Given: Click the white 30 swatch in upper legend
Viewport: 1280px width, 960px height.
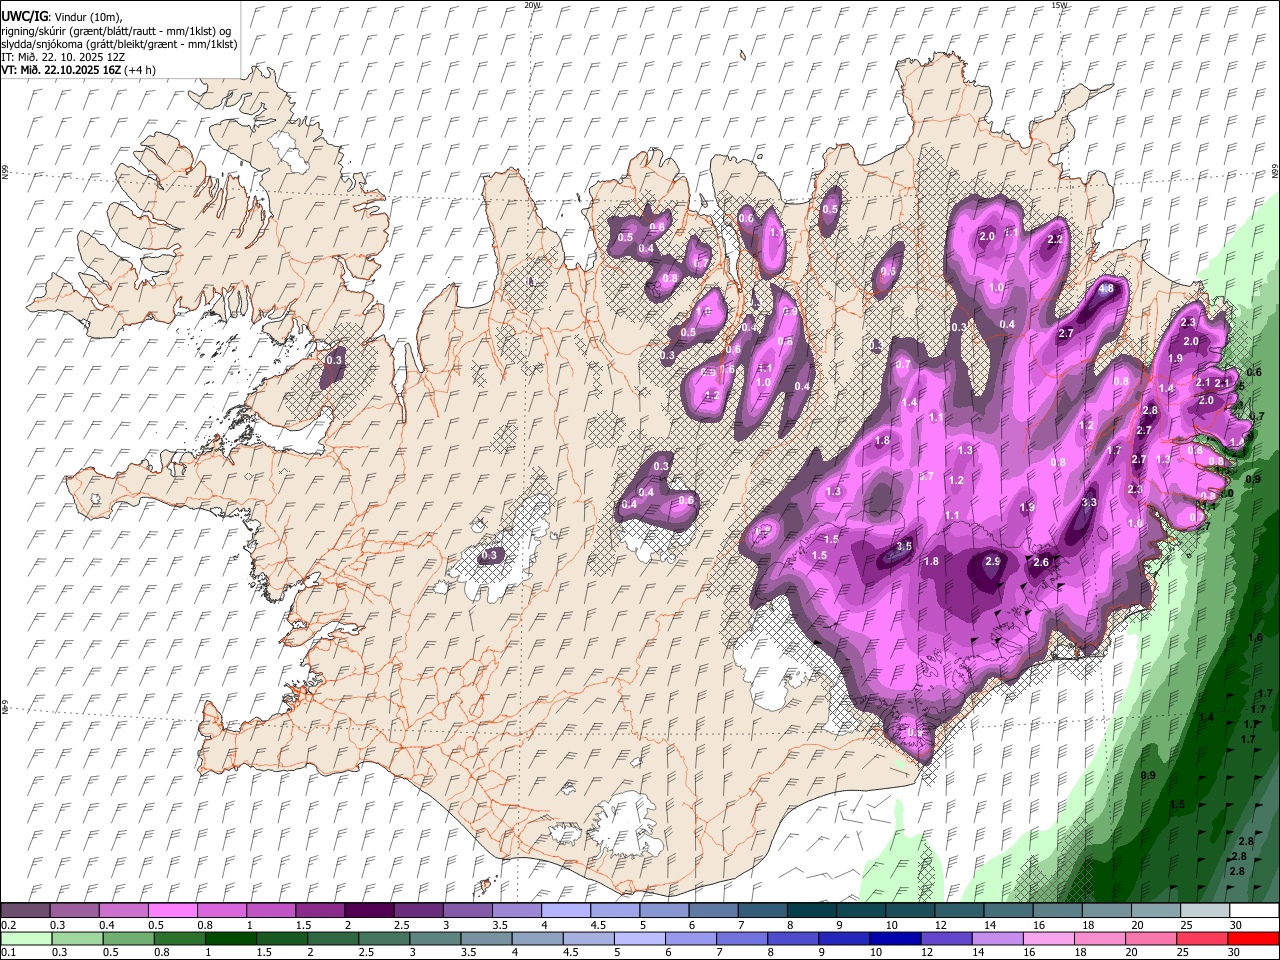Looking at the screenshot, I should (1252, 911).
